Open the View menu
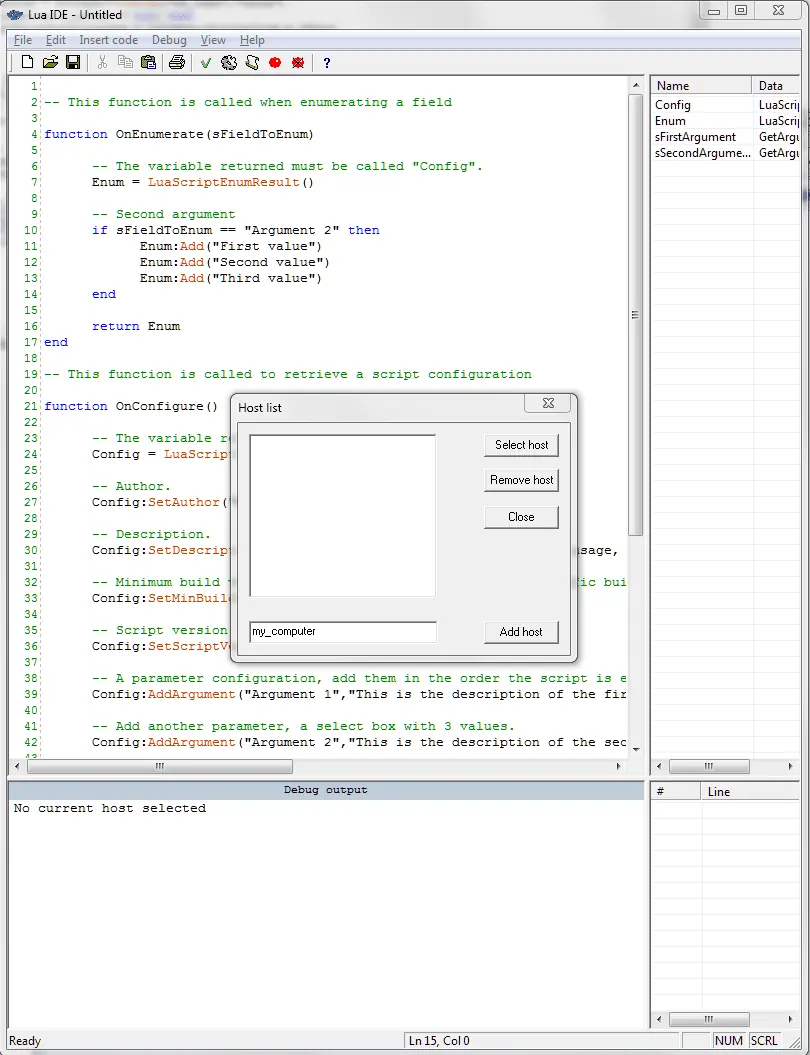 click(x=213, y=40)
